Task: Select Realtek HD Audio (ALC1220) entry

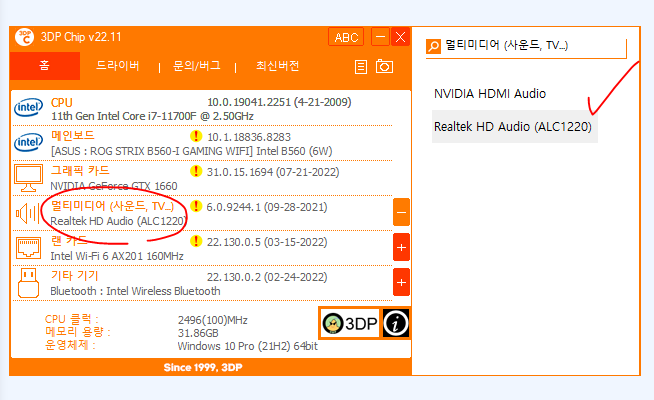Action: [x=515, y=126]
